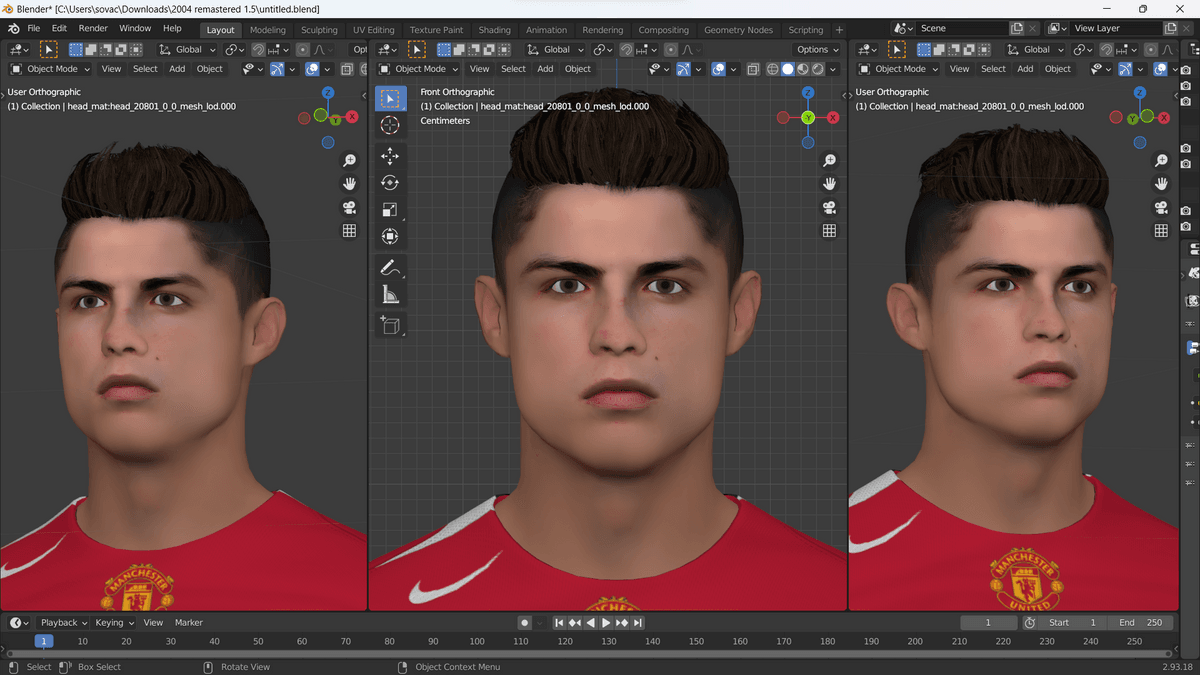Toggle X-ray in the center viewport header
Screen dimensions: 1200x675
click(754, 69)
